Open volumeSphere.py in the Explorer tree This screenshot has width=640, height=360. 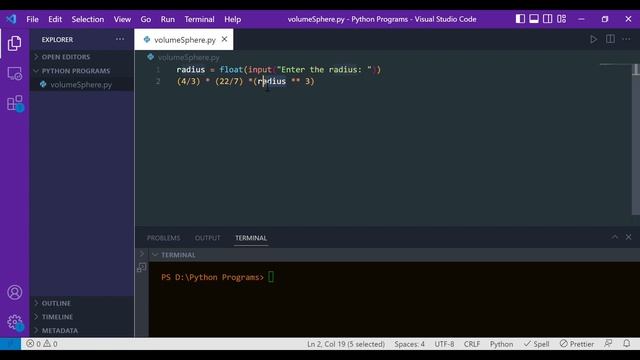(81, 85)
